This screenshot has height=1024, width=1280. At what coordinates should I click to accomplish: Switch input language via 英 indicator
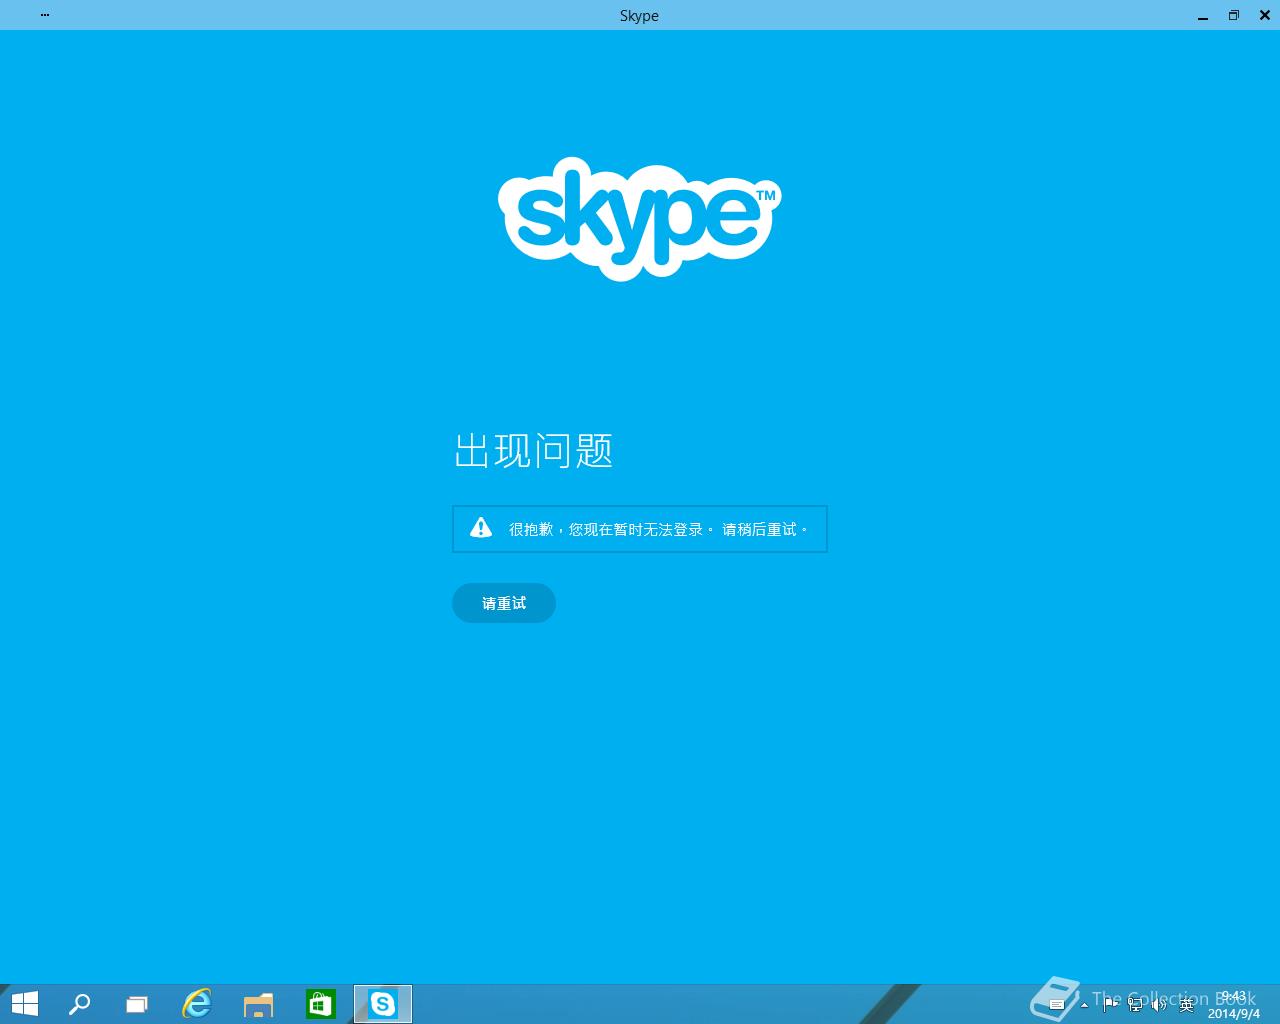click(1186, 1005)
